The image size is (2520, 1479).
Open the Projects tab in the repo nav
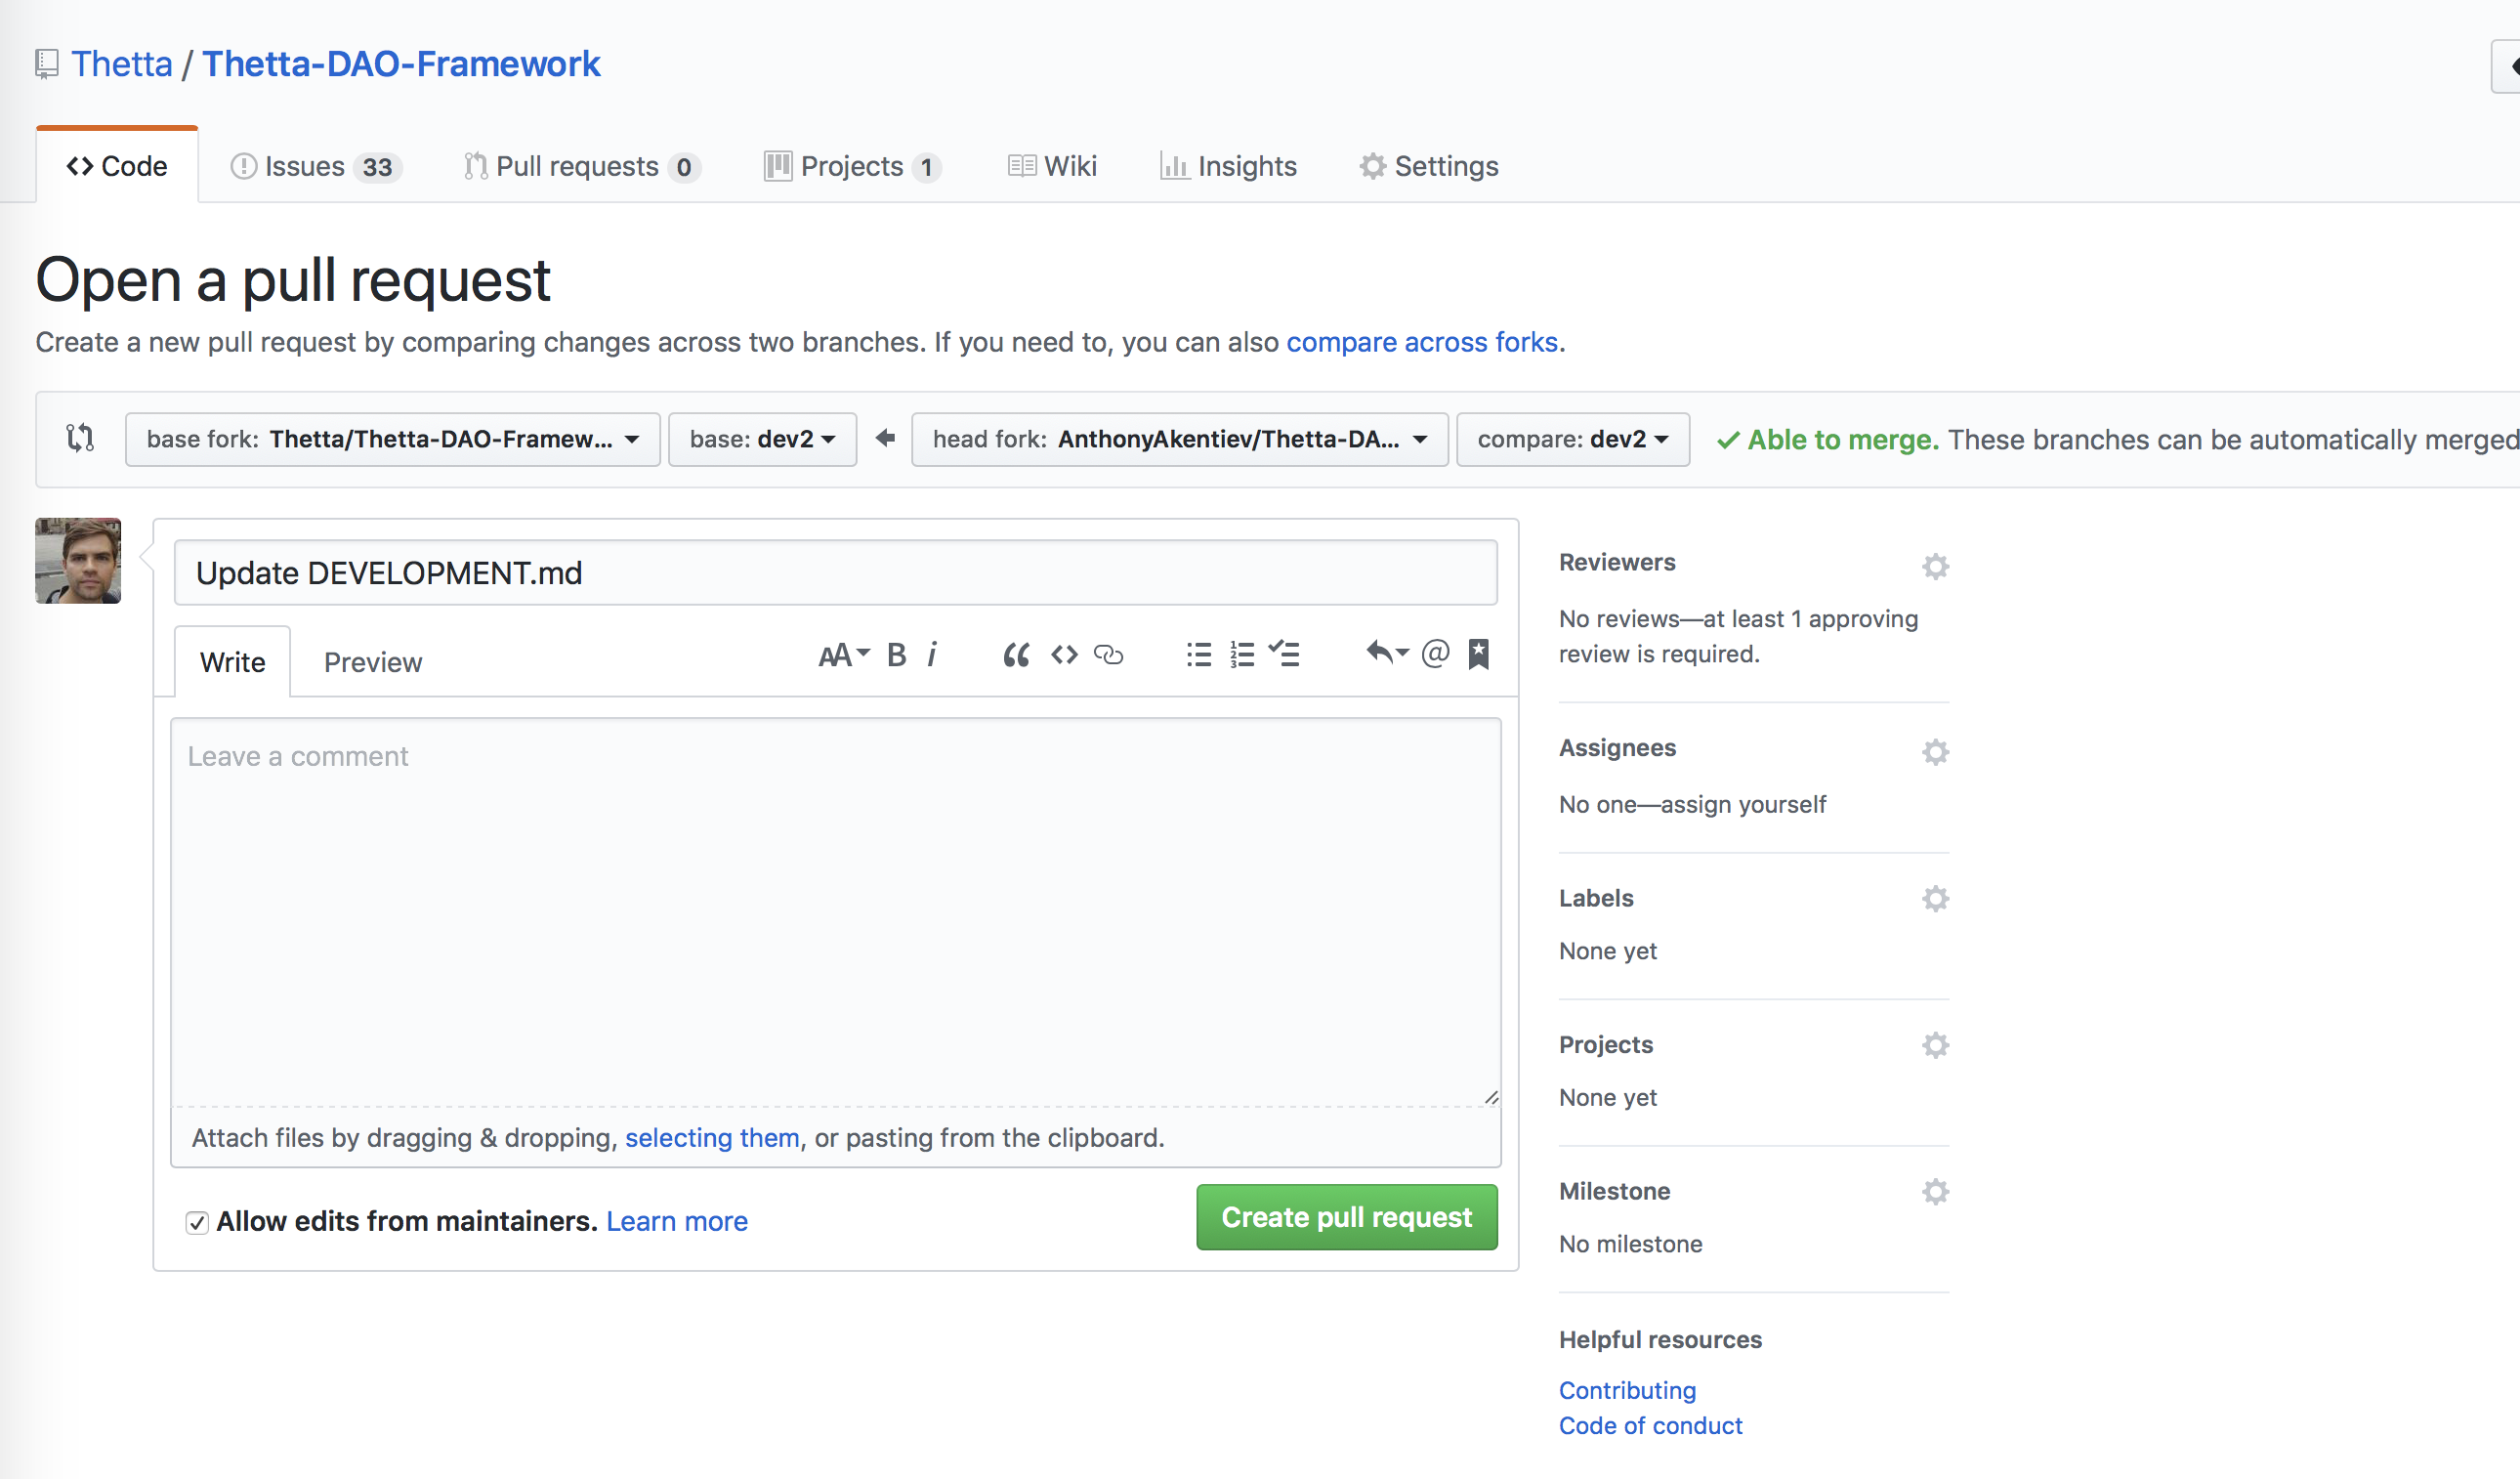(x=852, y=166)
